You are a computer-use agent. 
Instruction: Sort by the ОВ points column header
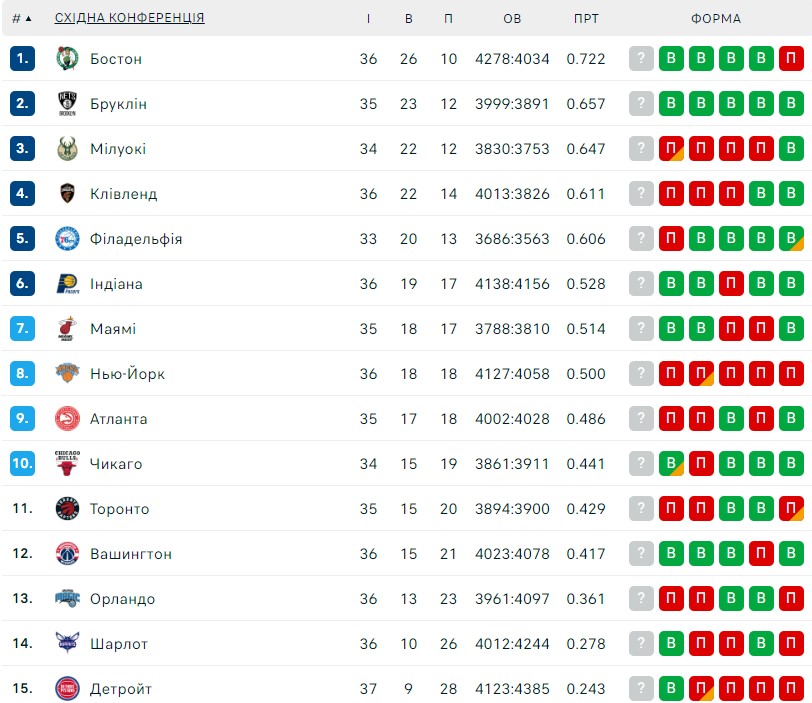pos(512,19)
